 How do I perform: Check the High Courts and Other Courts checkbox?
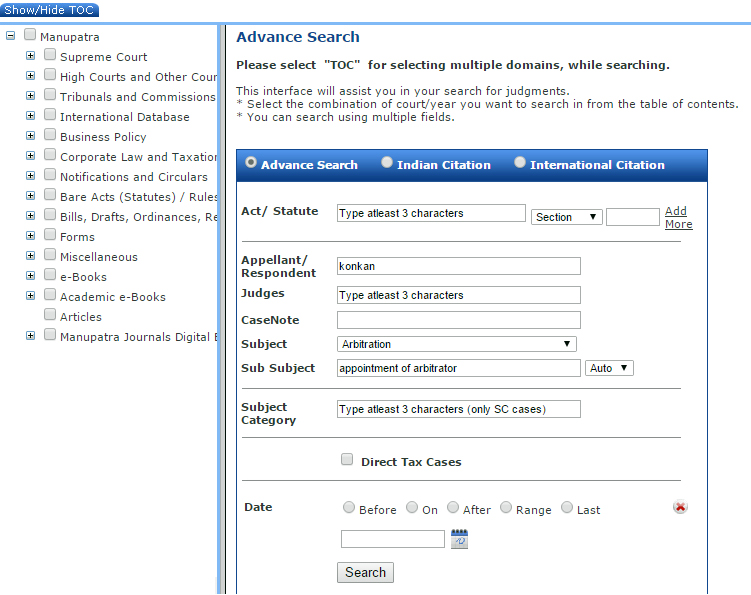pyautogui.click(x=50, y=74)
